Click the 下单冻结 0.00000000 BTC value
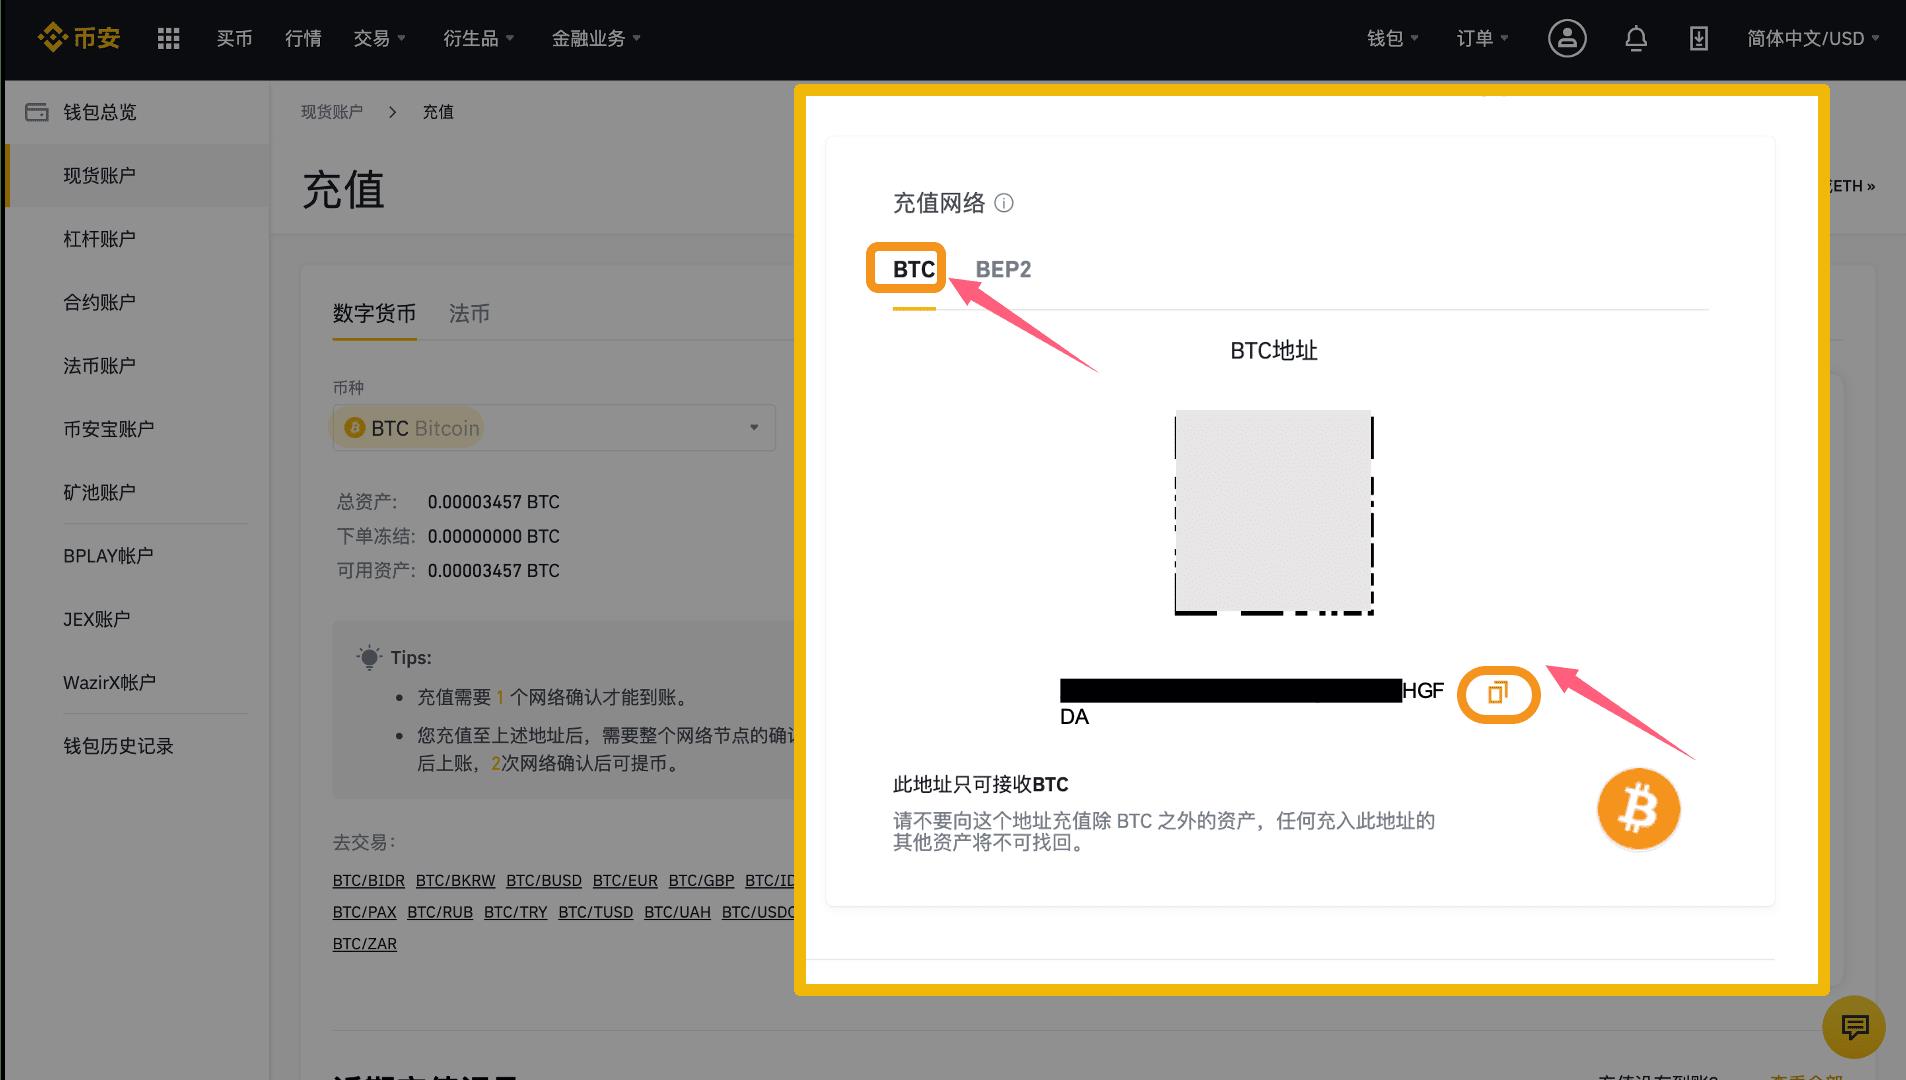This screenshot has height=1080, width=1906. 494,536
